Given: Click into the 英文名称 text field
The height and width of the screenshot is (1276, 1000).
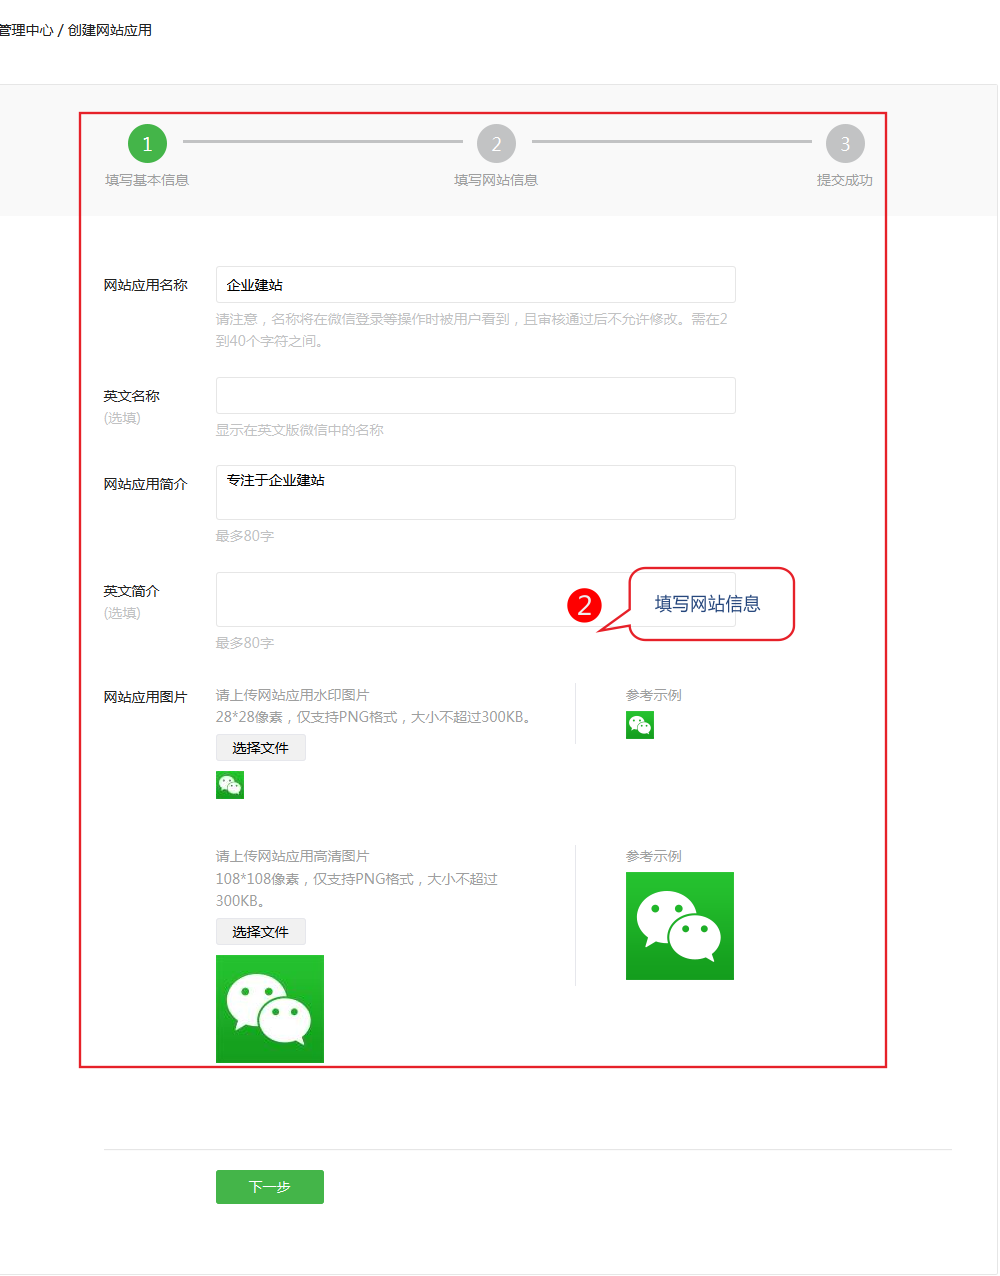Looking at the screenshot, I should [x=476, y=396].
